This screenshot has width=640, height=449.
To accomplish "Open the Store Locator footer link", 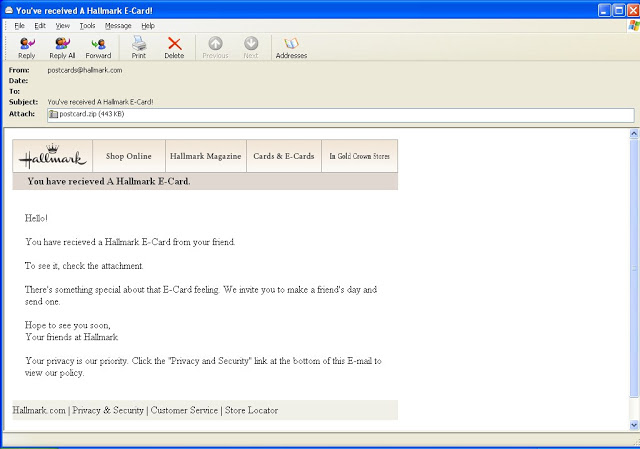I will pyautogui.click(x=251, y=410).
